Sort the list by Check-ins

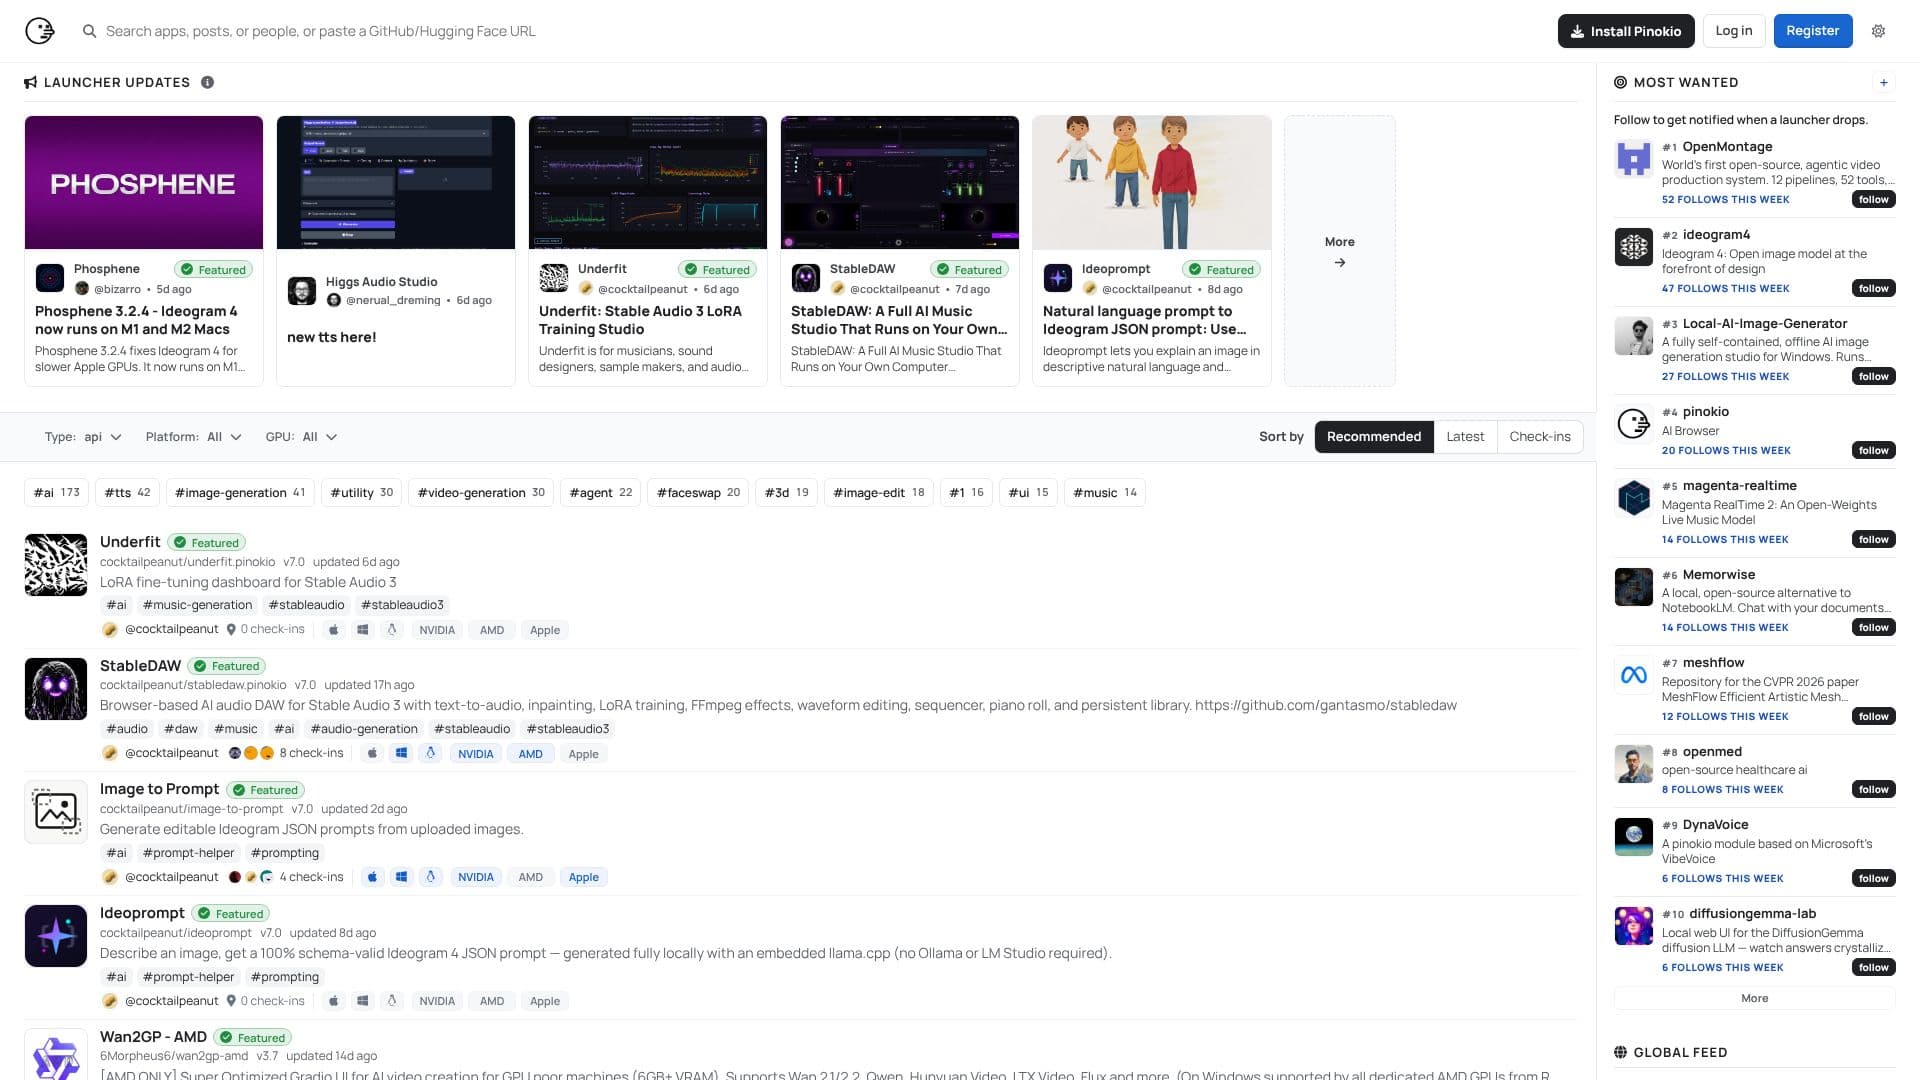[1540, 437]
